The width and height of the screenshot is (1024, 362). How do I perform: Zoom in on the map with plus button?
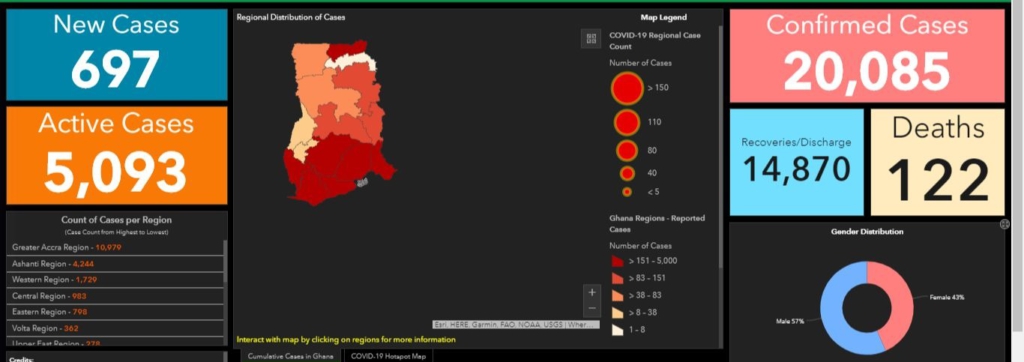pyautogui.click(x=592, y=292)
